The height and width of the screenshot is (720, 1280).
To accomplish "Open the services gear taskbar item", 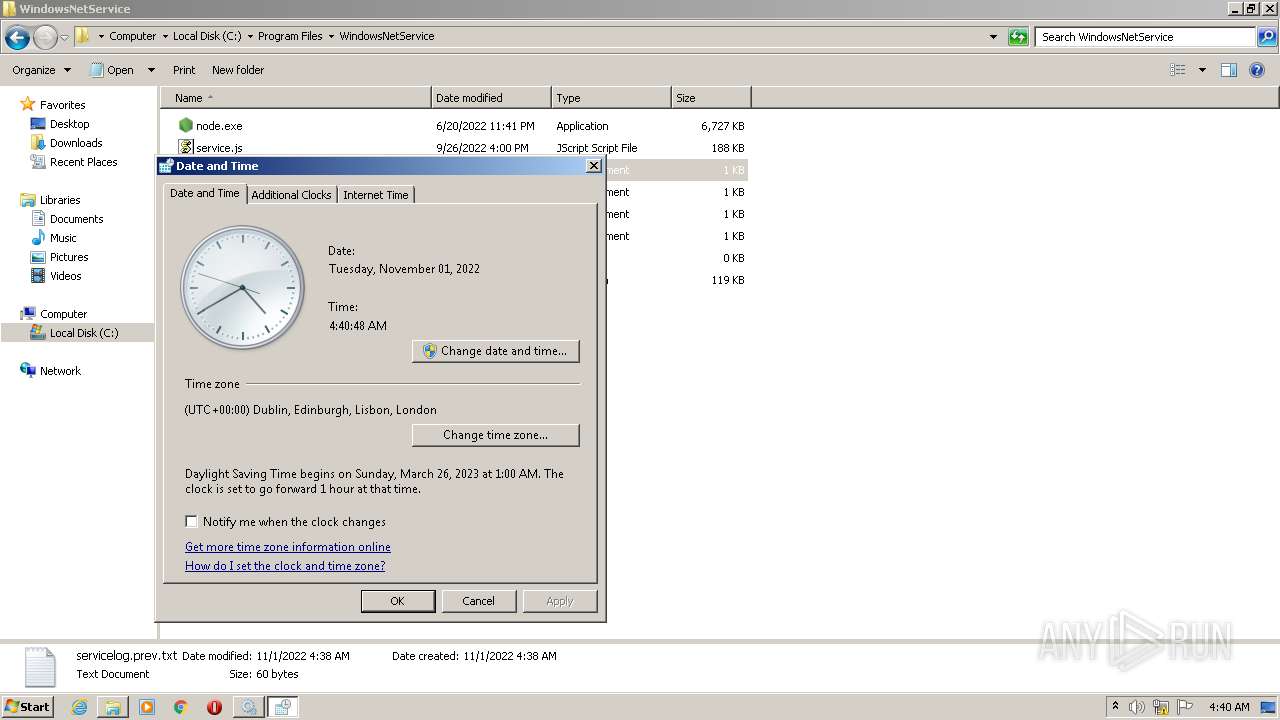I will [x=248, y=707].
